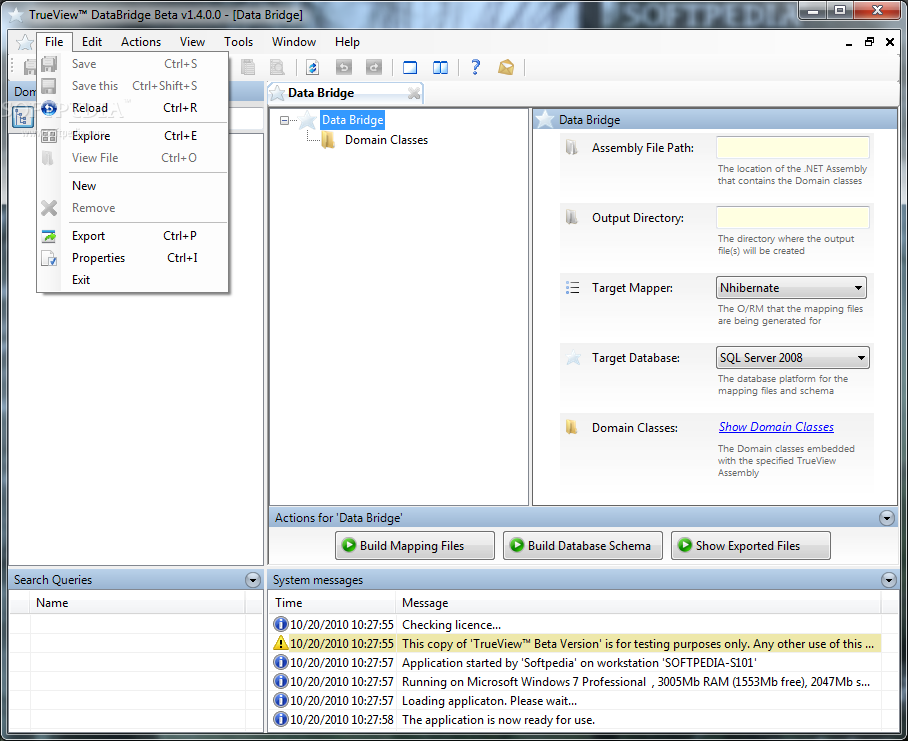The height and width of the screenshot is (741, 908).
Task: Switch to single-pane window layout icon
Action: (x=410, y=67)
